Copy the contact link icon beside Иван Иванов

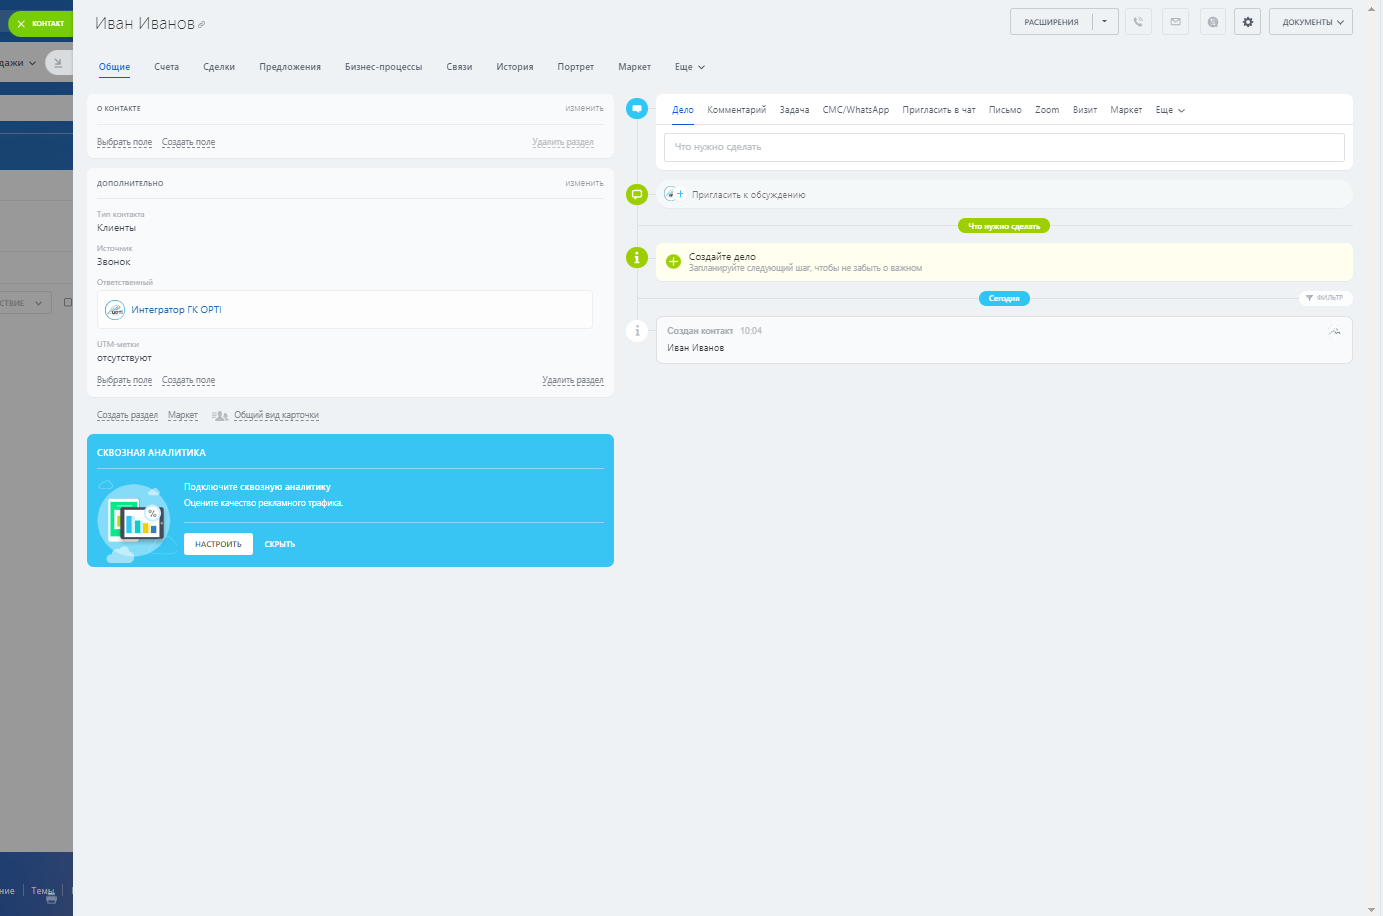tap(201, 25)
